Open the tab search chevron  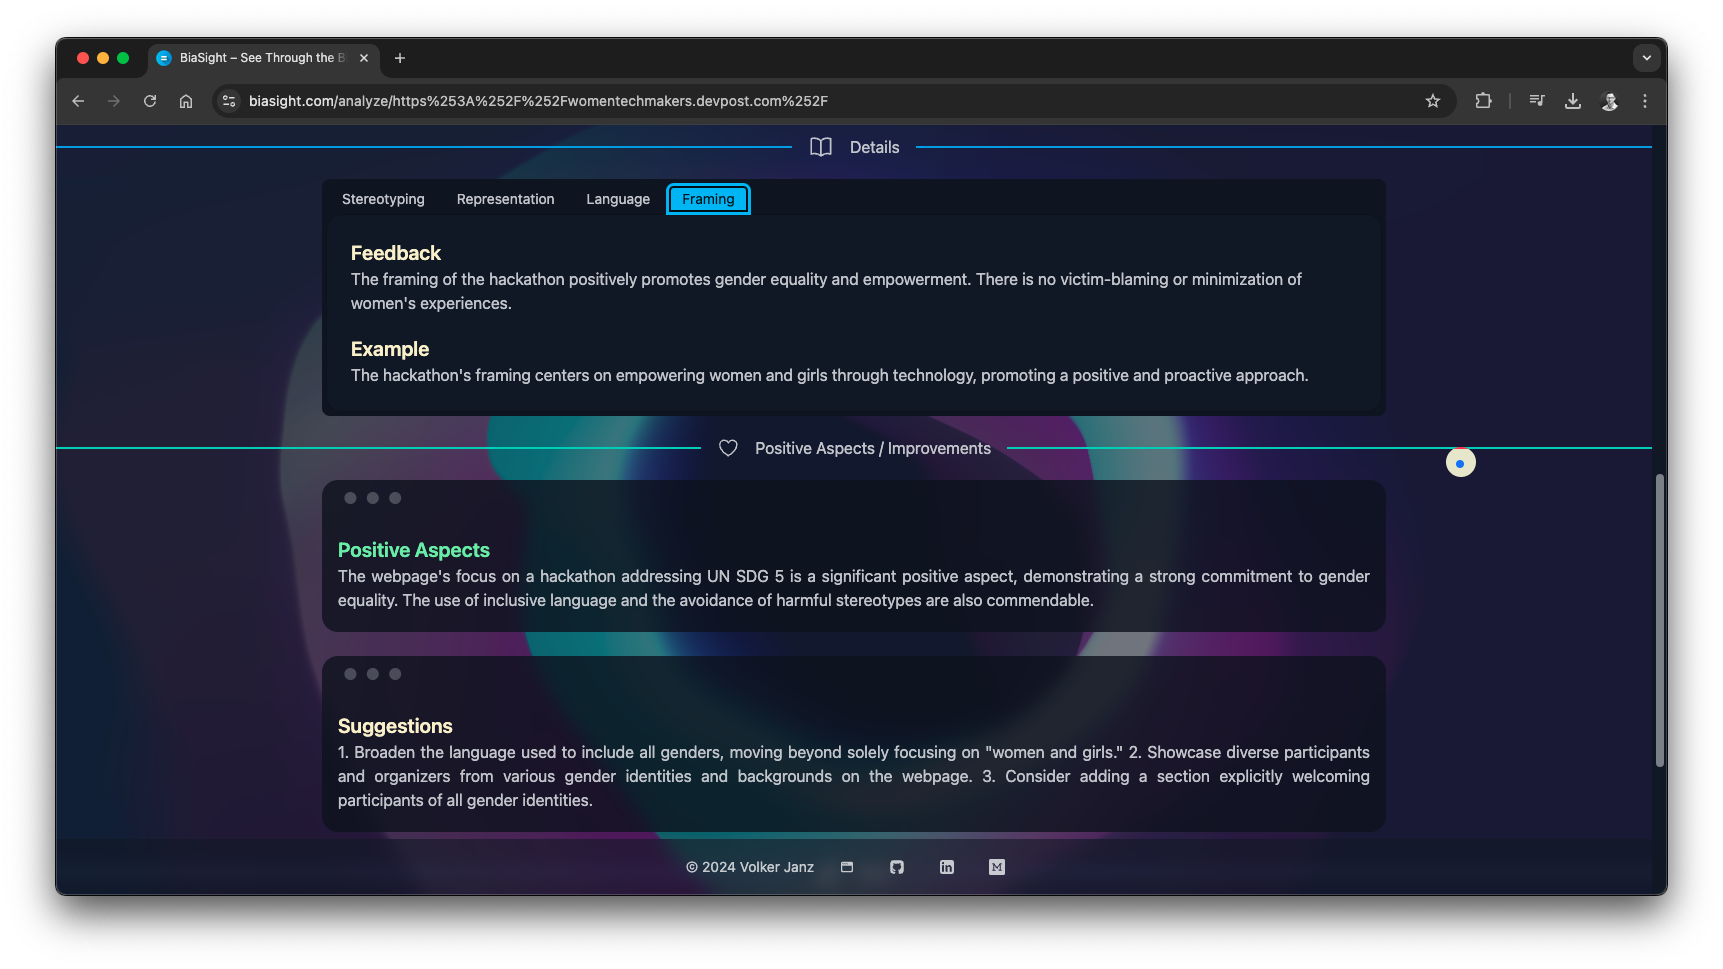1646,58
